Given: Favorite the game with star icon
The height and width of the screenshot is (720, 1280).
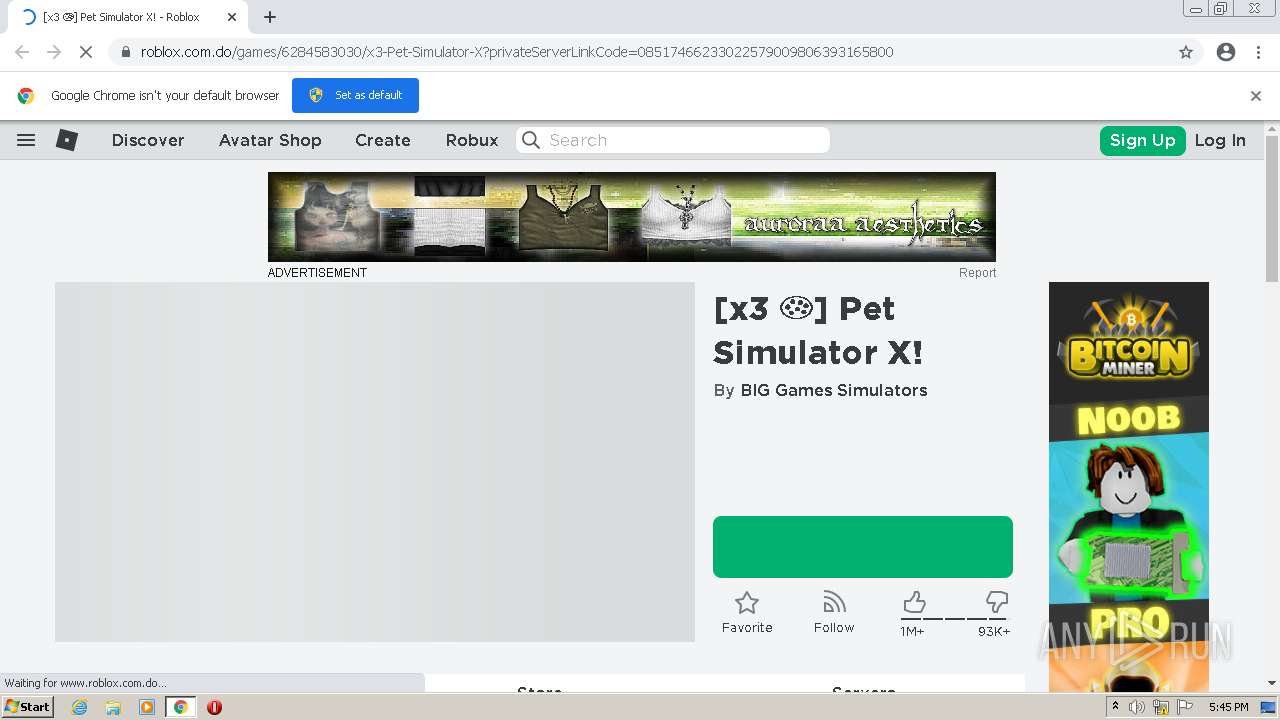Looking at the screenshot, I should [747, 612].
